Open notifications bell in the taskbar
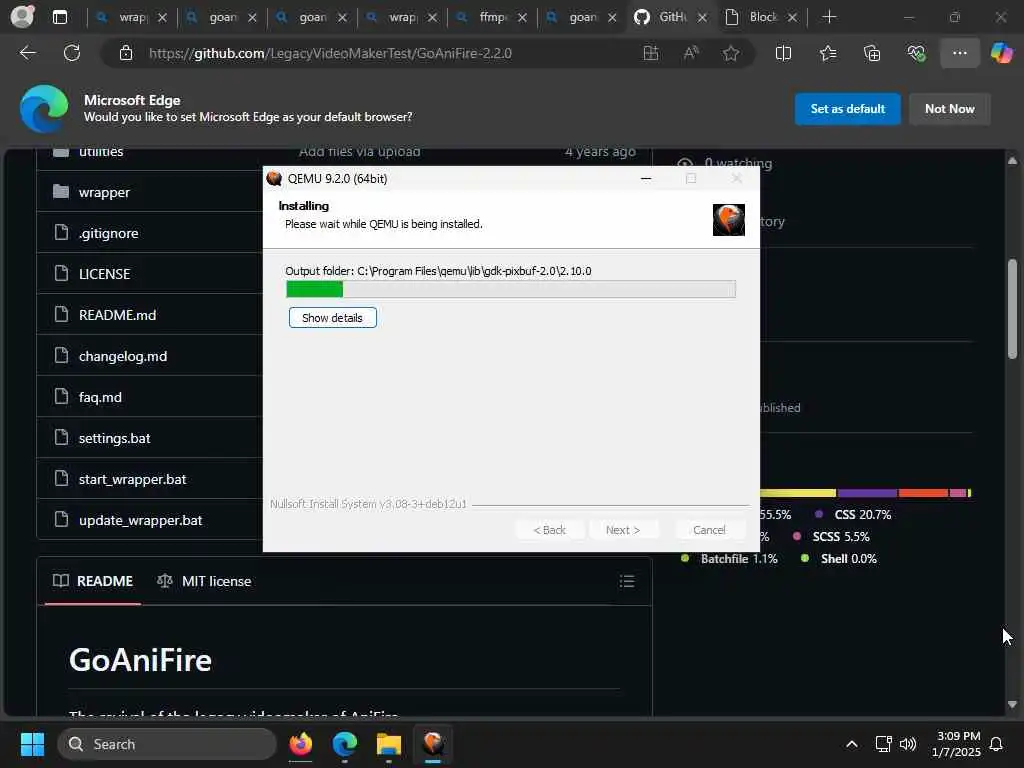The height and width of the screenshot is (768, 1024). tap(996, 744)
